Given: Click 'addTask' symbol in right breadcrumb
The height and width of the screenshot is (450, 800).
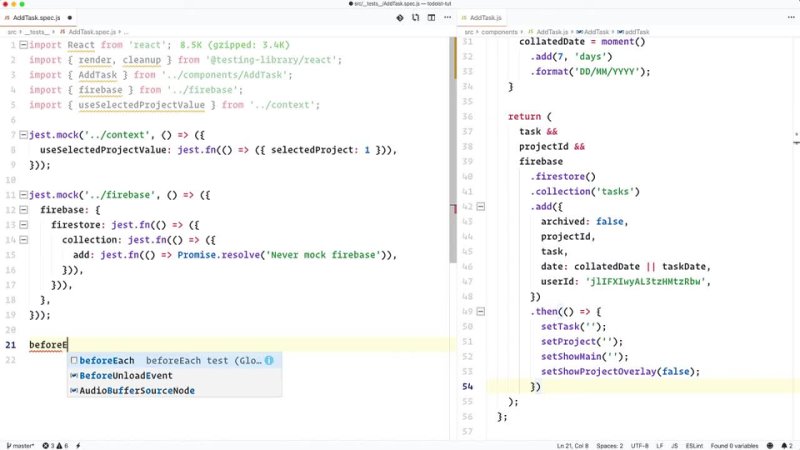Looking at the screenshot, I should 637,32.
